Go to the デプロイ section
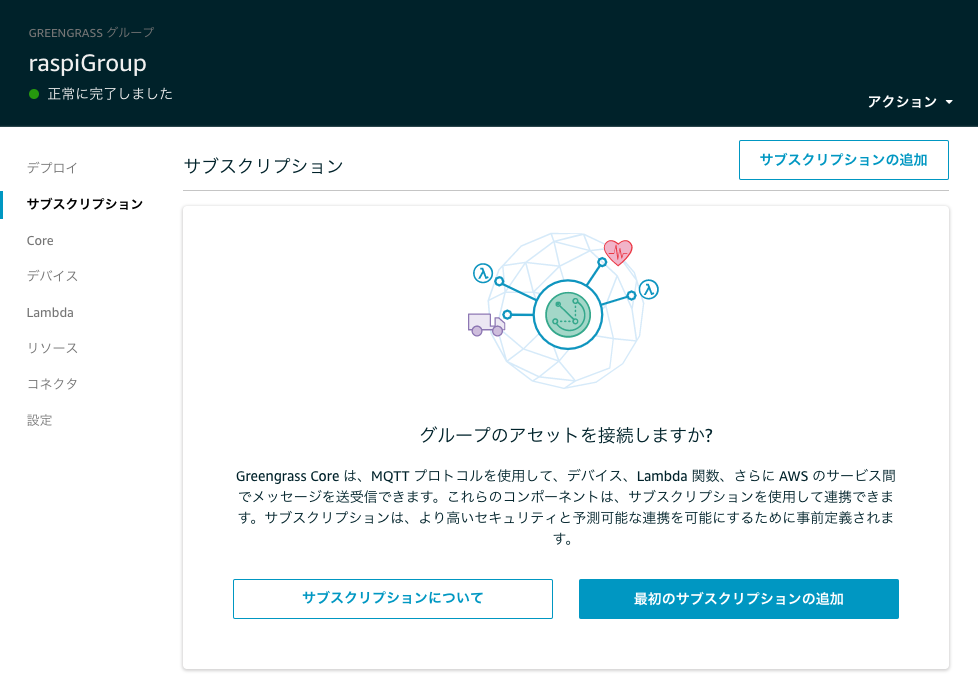978x689 pixels. pos(52,168)
